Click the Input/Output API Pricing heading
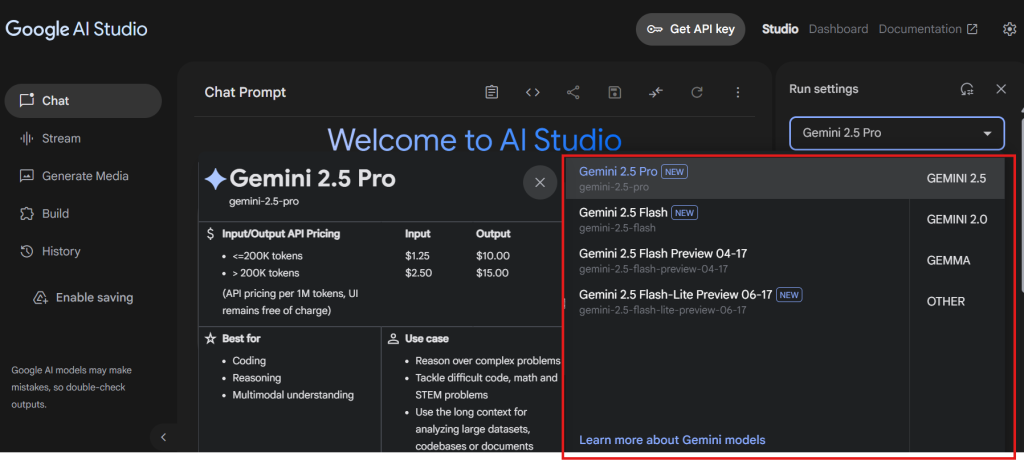This screenshot has width=1024, height=460. pyautogui.click(x=281, y=233)
